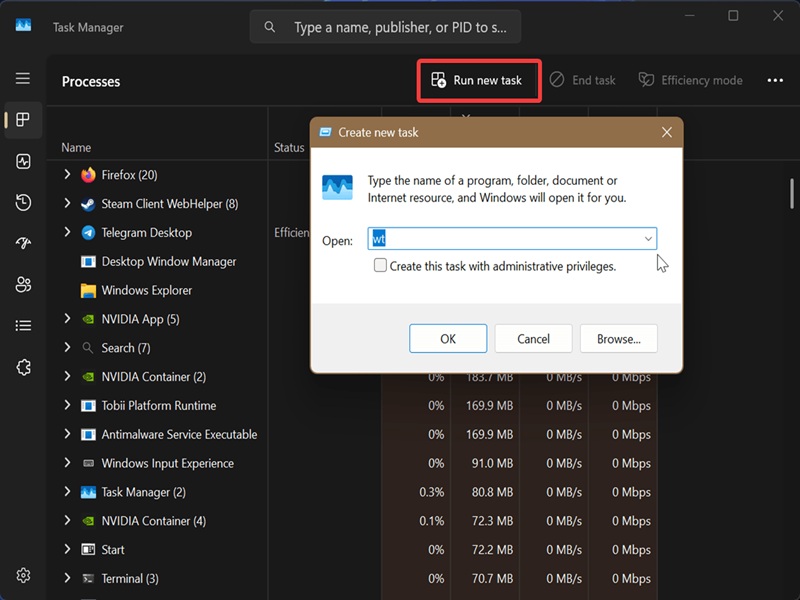Open the Open field dropdown arrow

point(648,239)
